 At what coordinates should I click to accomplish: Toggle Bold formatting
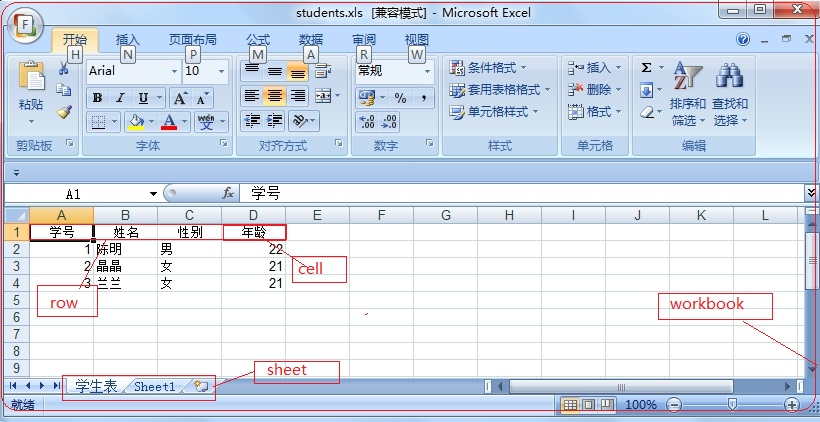point(97,98)
